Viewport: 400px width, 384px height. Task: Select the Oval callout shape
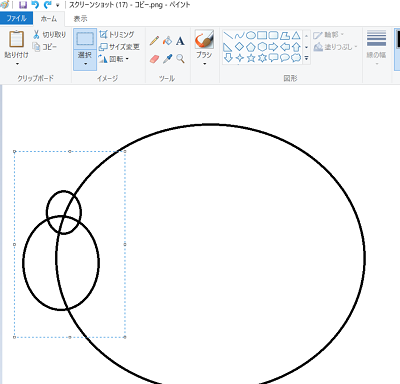(285, 58)
